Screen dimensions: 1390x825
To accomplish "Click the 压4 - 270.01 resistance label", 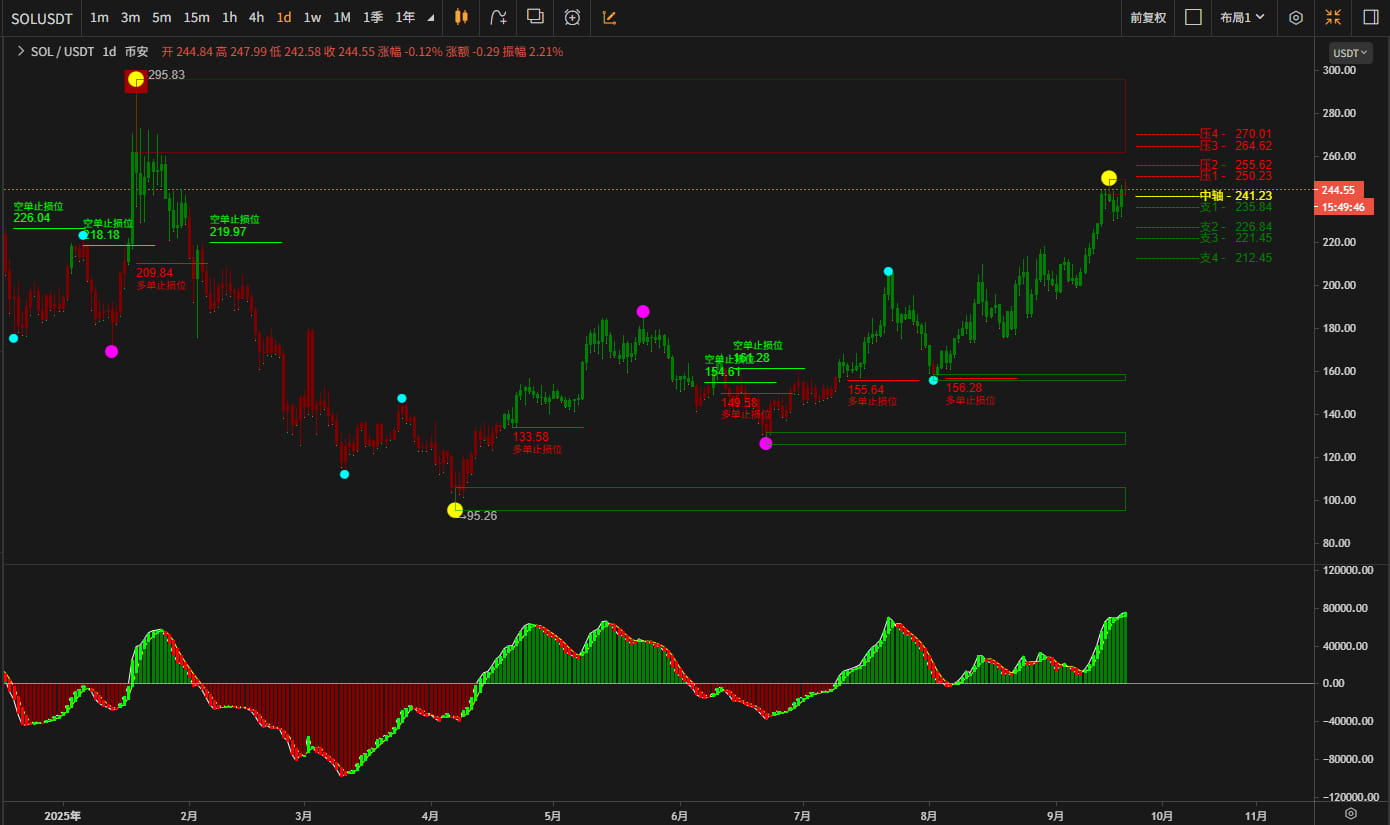I will [1236, 134].
